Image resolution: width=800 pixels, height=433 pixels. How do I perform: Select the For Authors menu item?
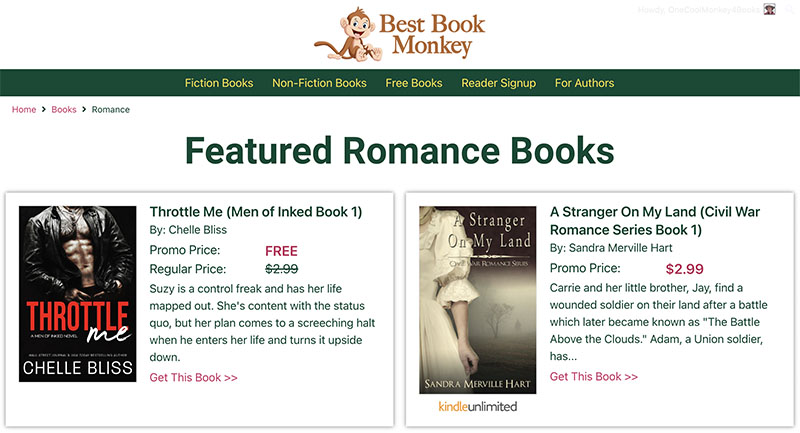(x=584, y=83)
